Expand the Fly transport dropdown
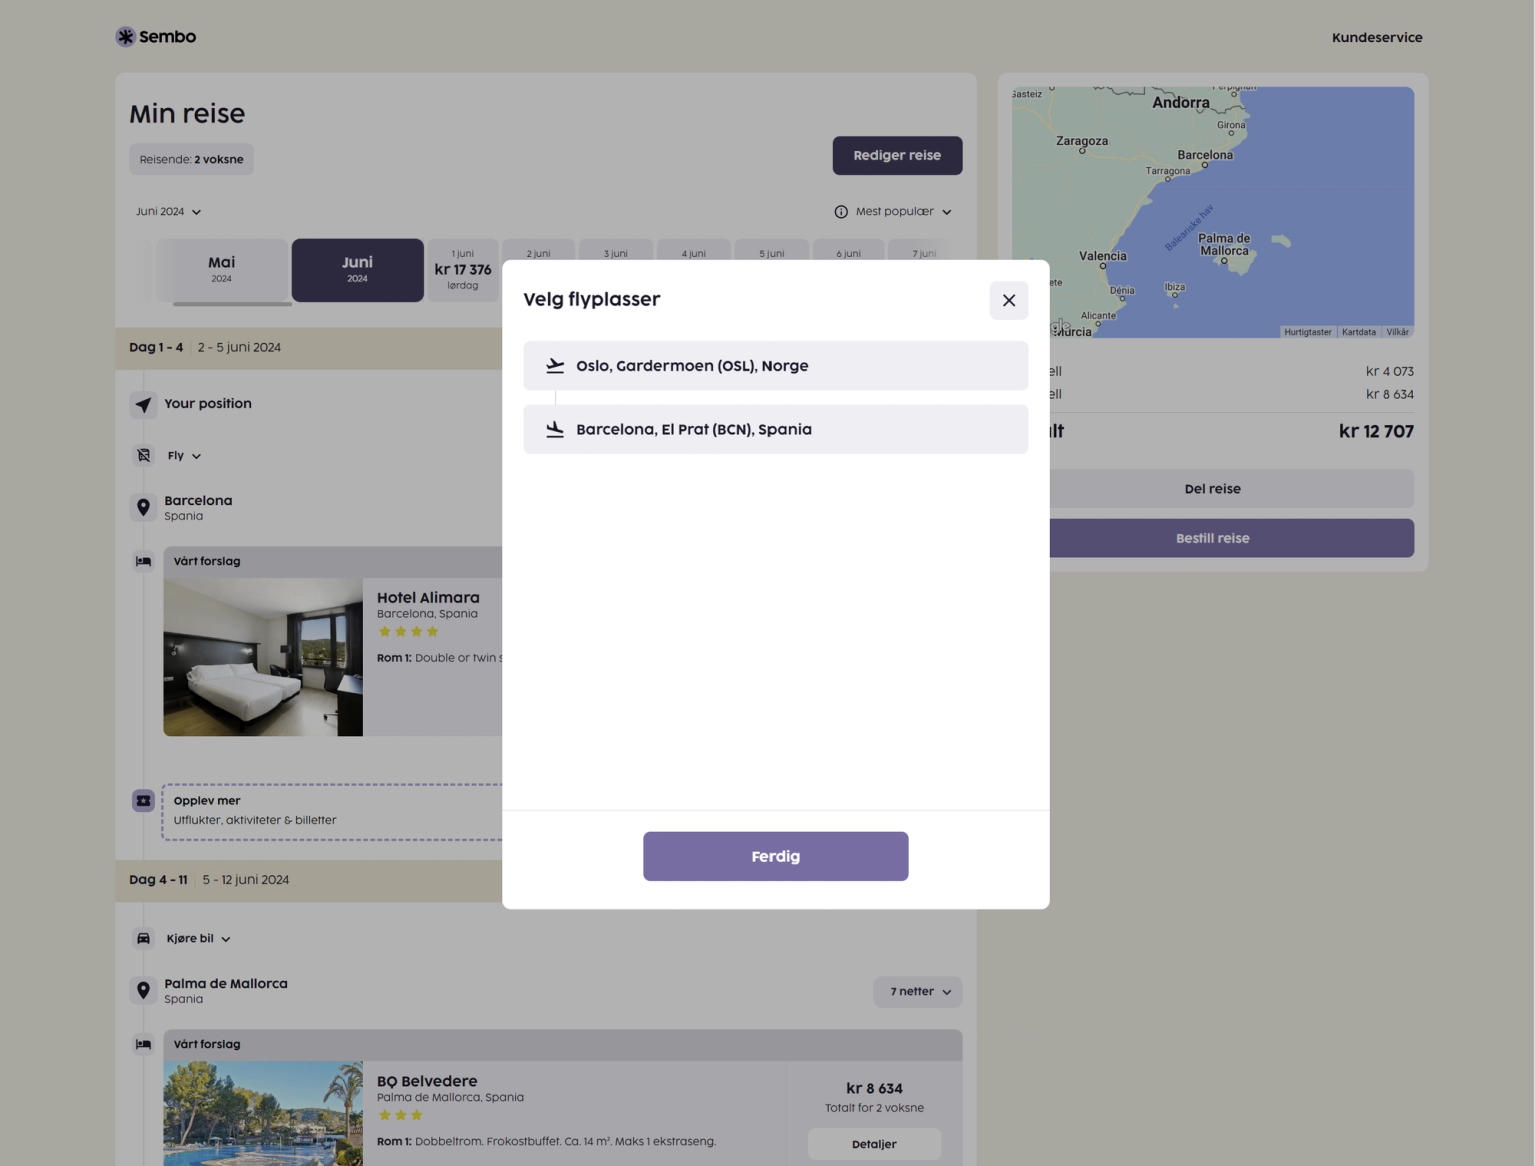Viewport: 1535px width, 1166px height. click(x=184, y=456)
